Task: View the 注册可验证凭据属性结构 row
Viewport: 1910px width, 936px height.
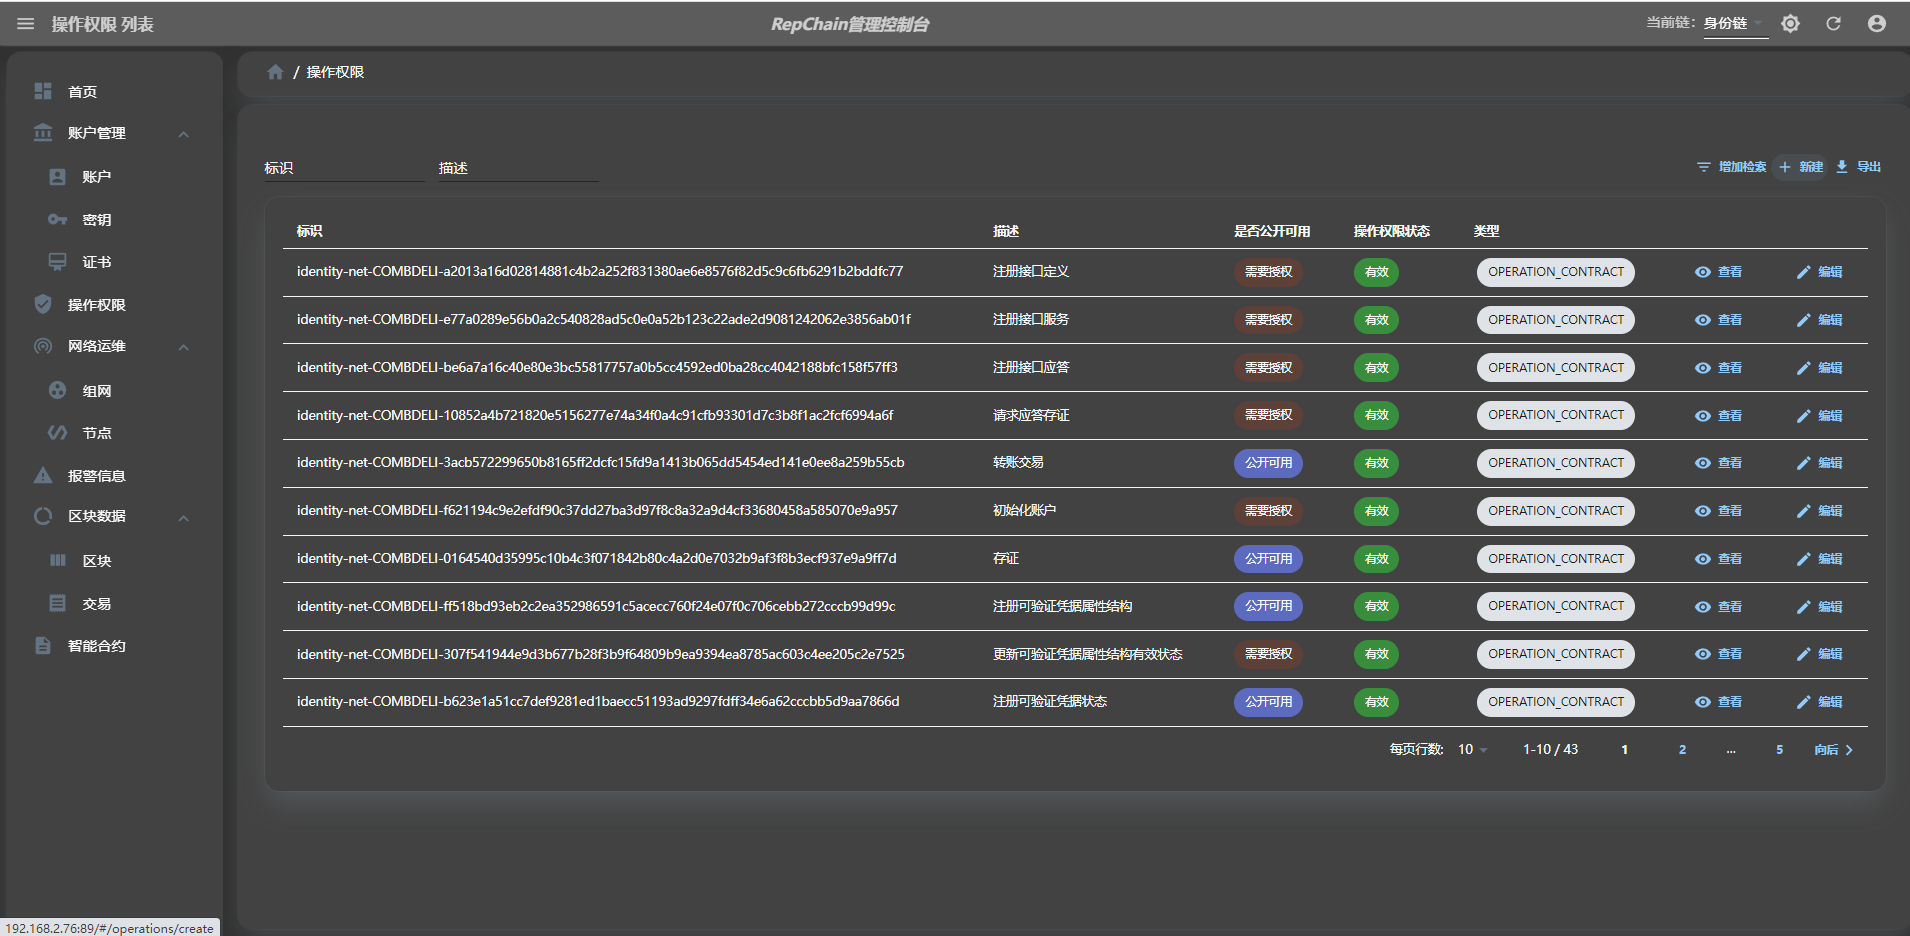Action: (x=1719, y=607)
